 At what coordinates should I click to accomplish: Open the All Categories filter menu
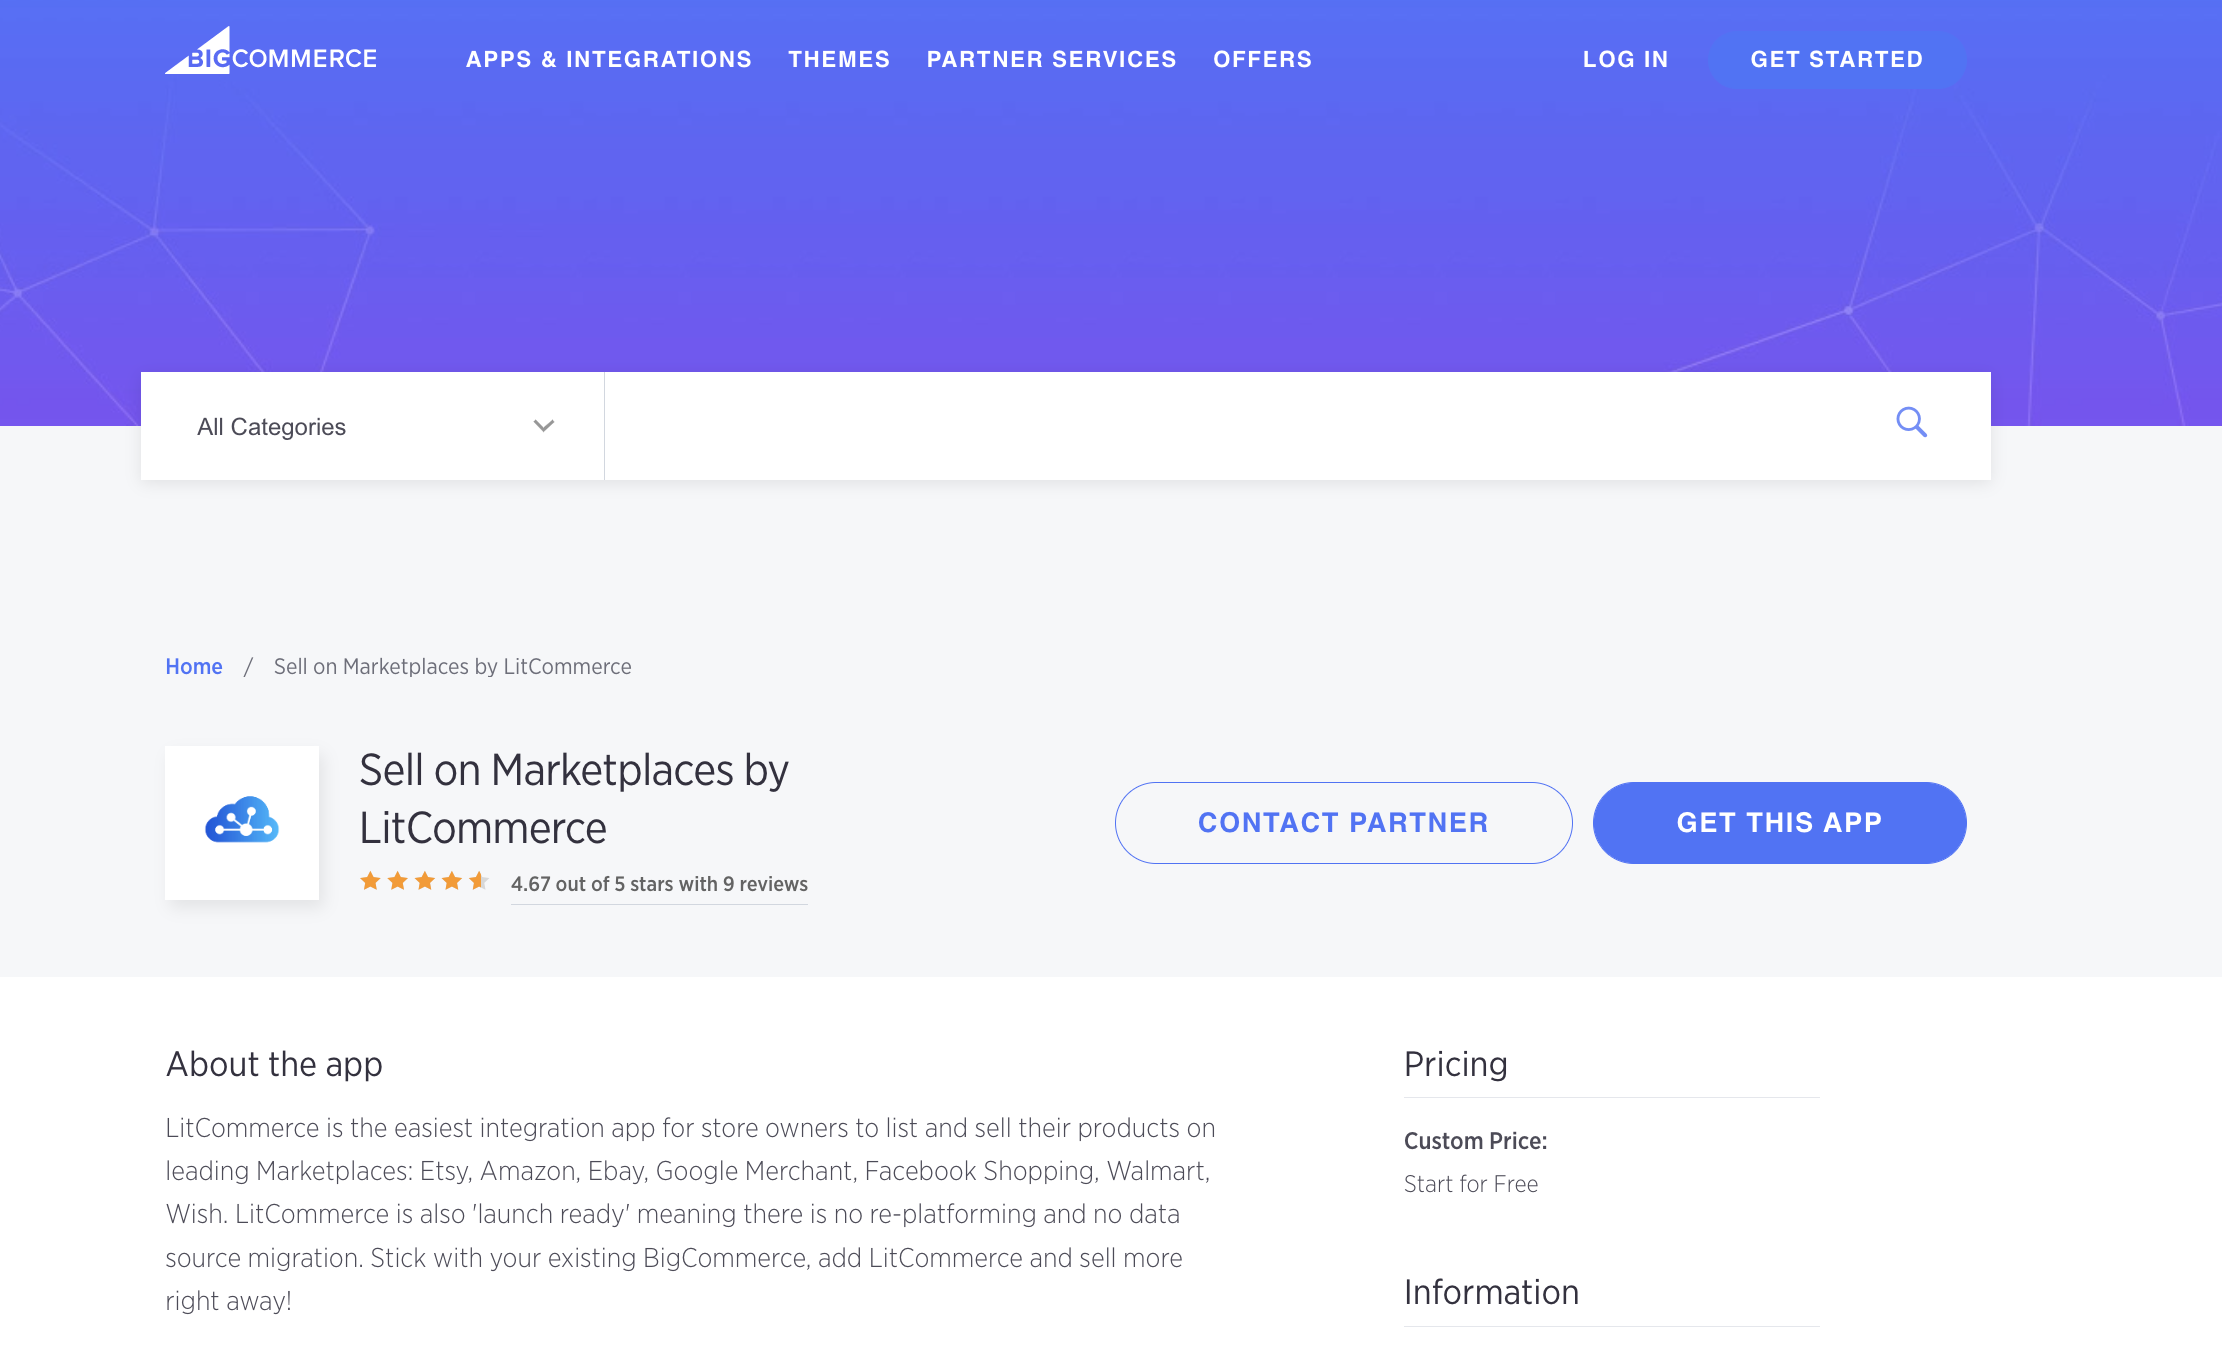[373, 425]
